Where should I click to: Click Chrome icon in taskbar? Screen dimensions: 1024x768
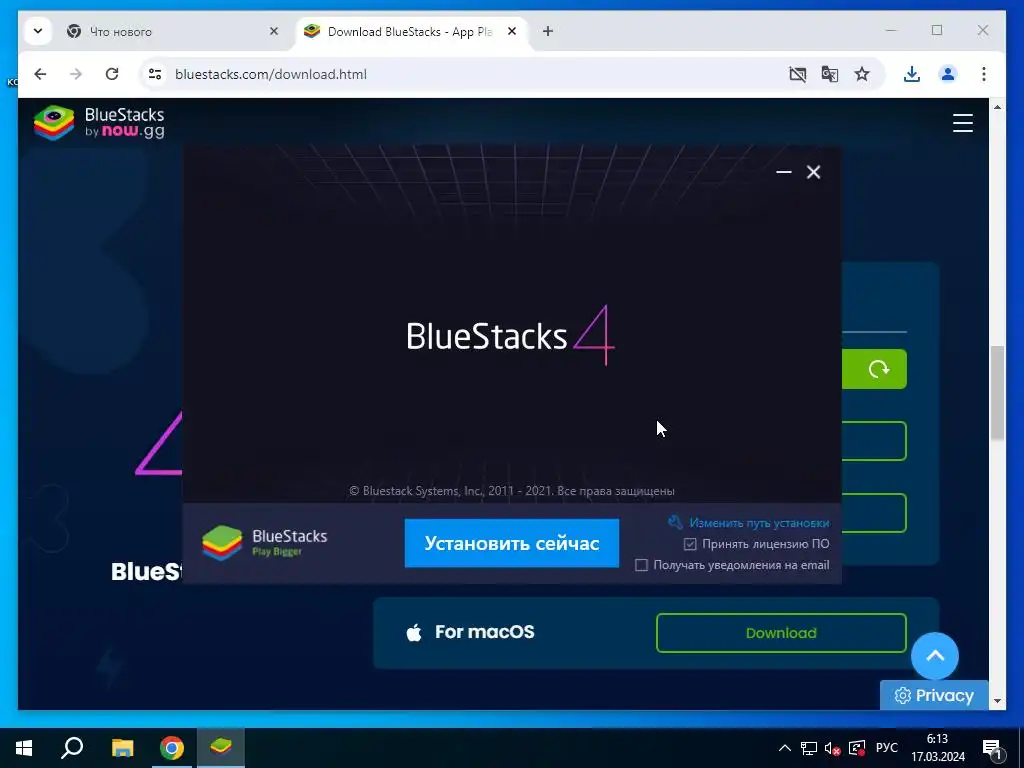click(x=172, y=748)
